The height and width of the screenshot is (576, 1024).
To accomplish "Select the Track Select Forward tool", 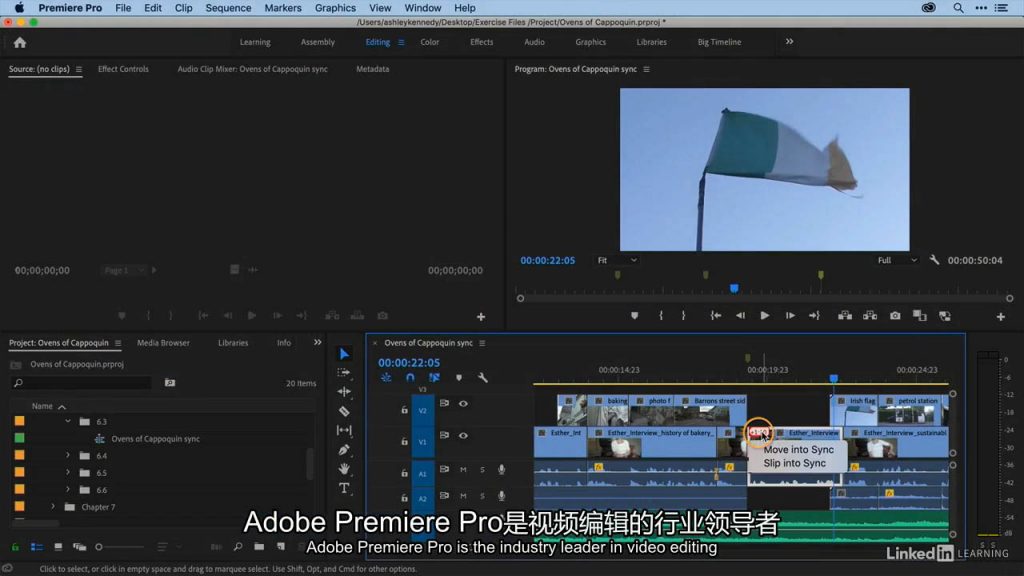I will 344,372.
